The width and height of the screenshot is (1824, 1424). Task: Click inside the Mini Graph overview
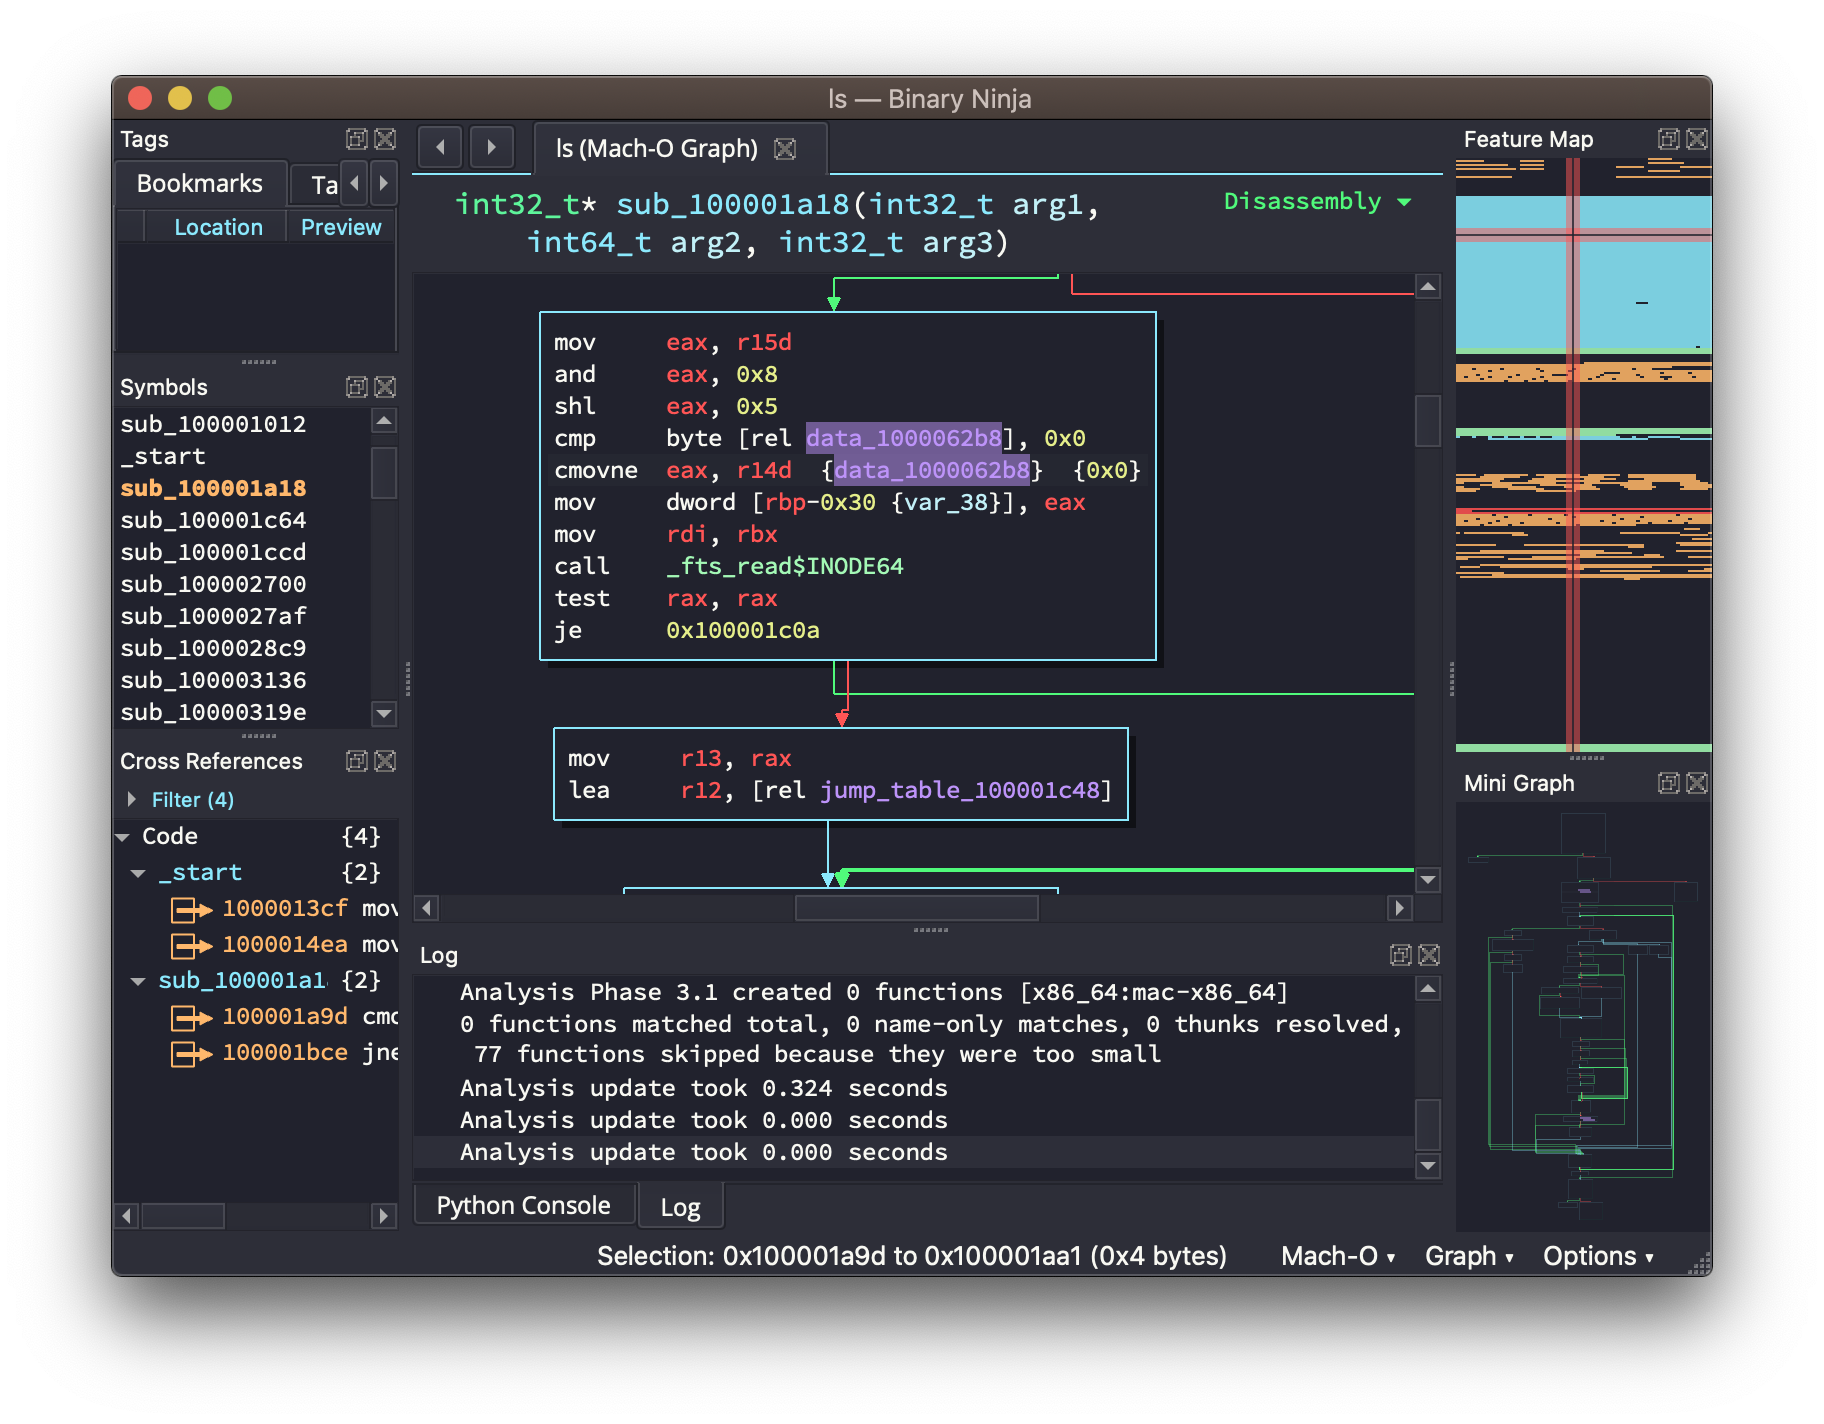pos(1583,1015)
